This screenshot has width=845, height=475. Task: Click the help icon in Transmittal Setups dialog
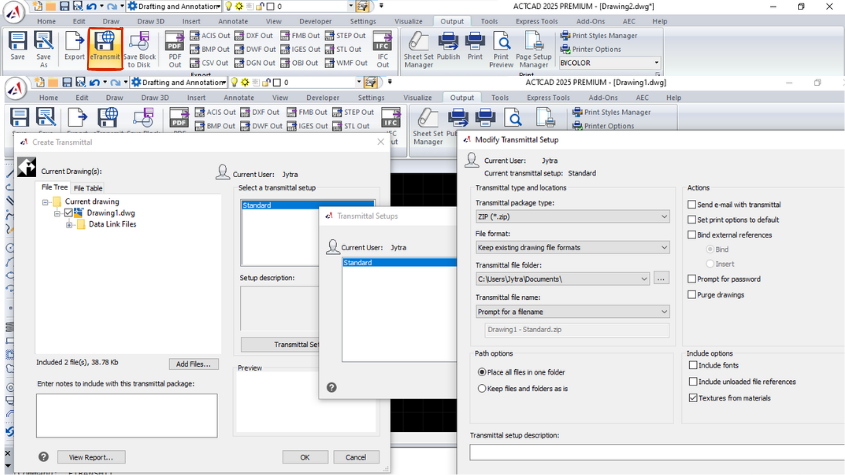coord(331,388)
